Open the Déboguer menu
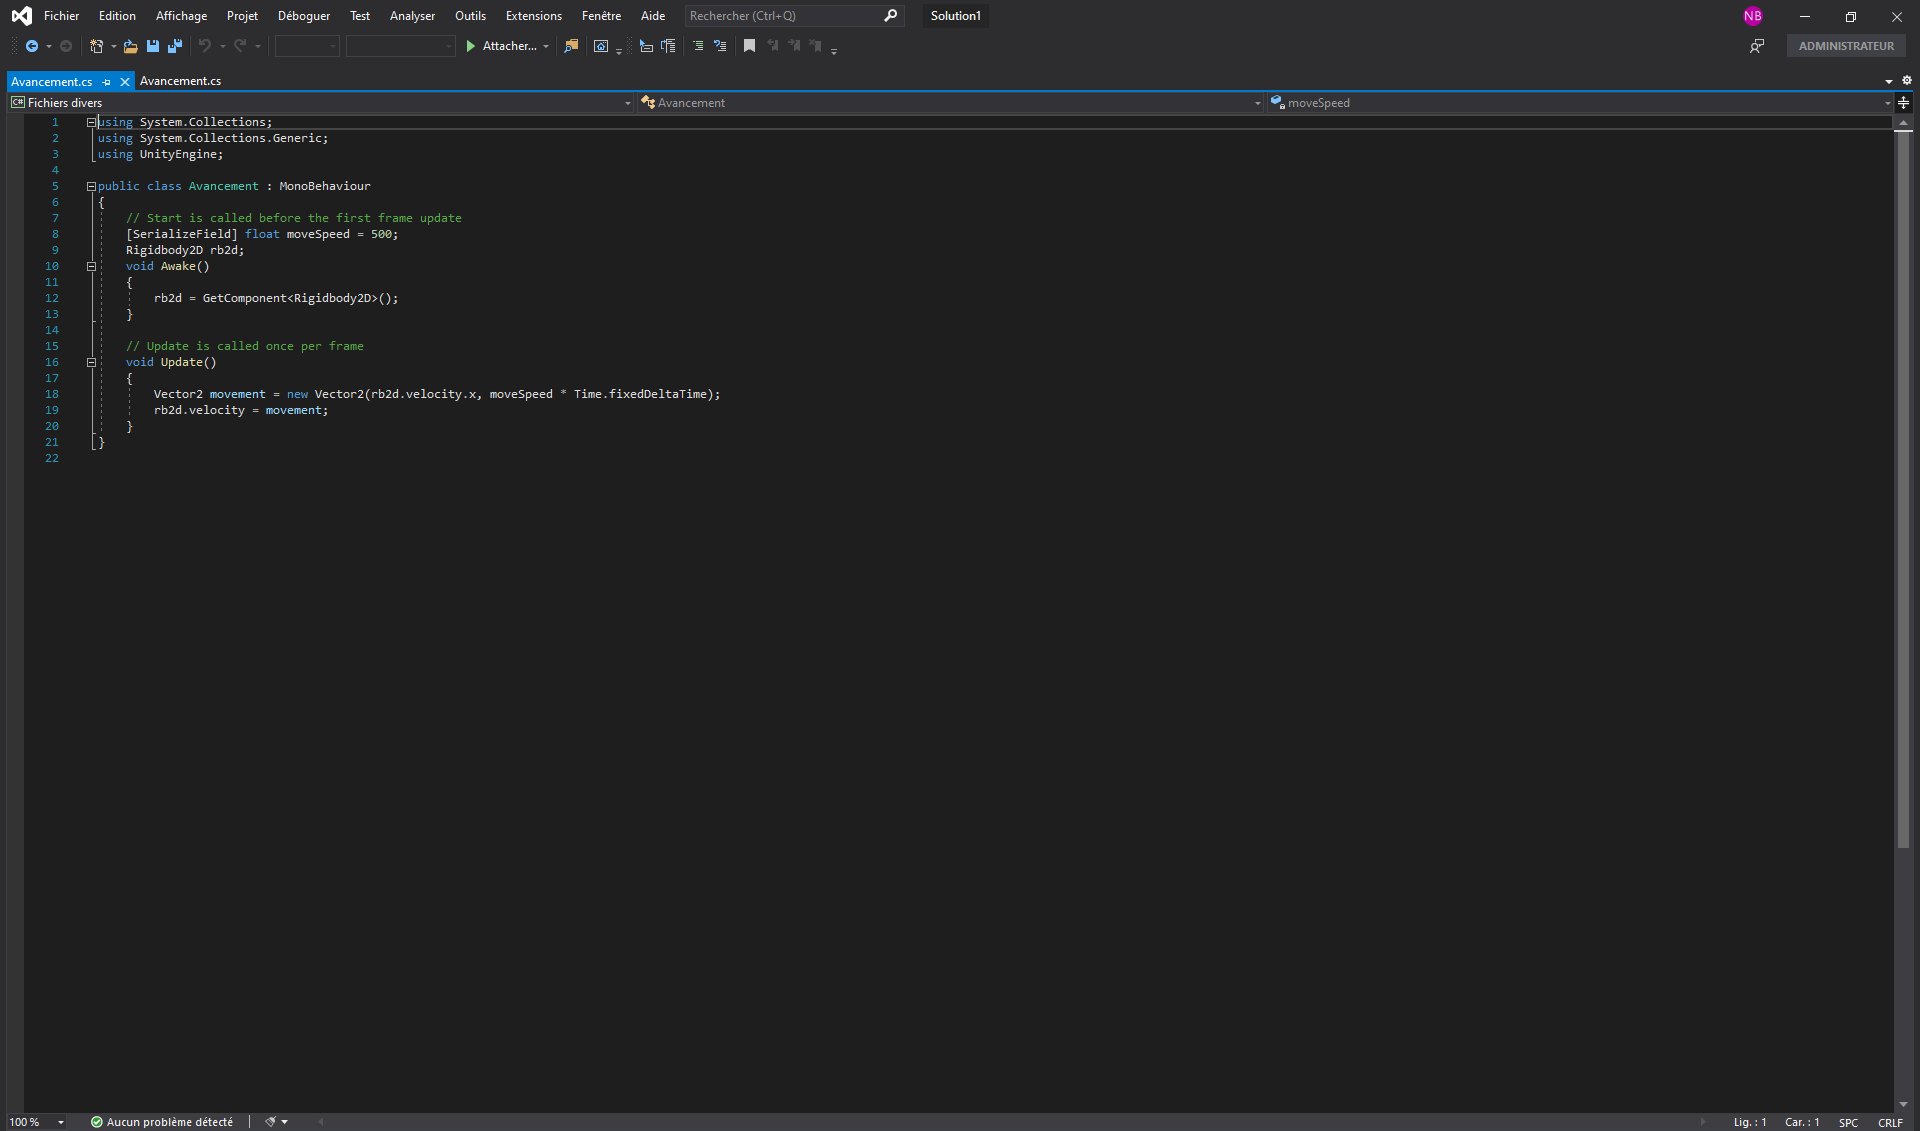Screen dimensions: 1920x1131 coord(304,16)
